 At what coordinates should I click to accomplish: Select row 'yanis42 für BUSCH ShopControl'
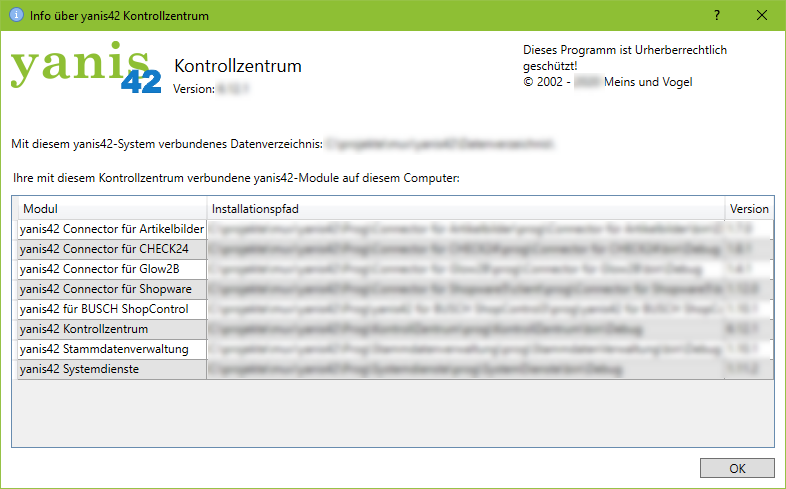click(396, 309)
